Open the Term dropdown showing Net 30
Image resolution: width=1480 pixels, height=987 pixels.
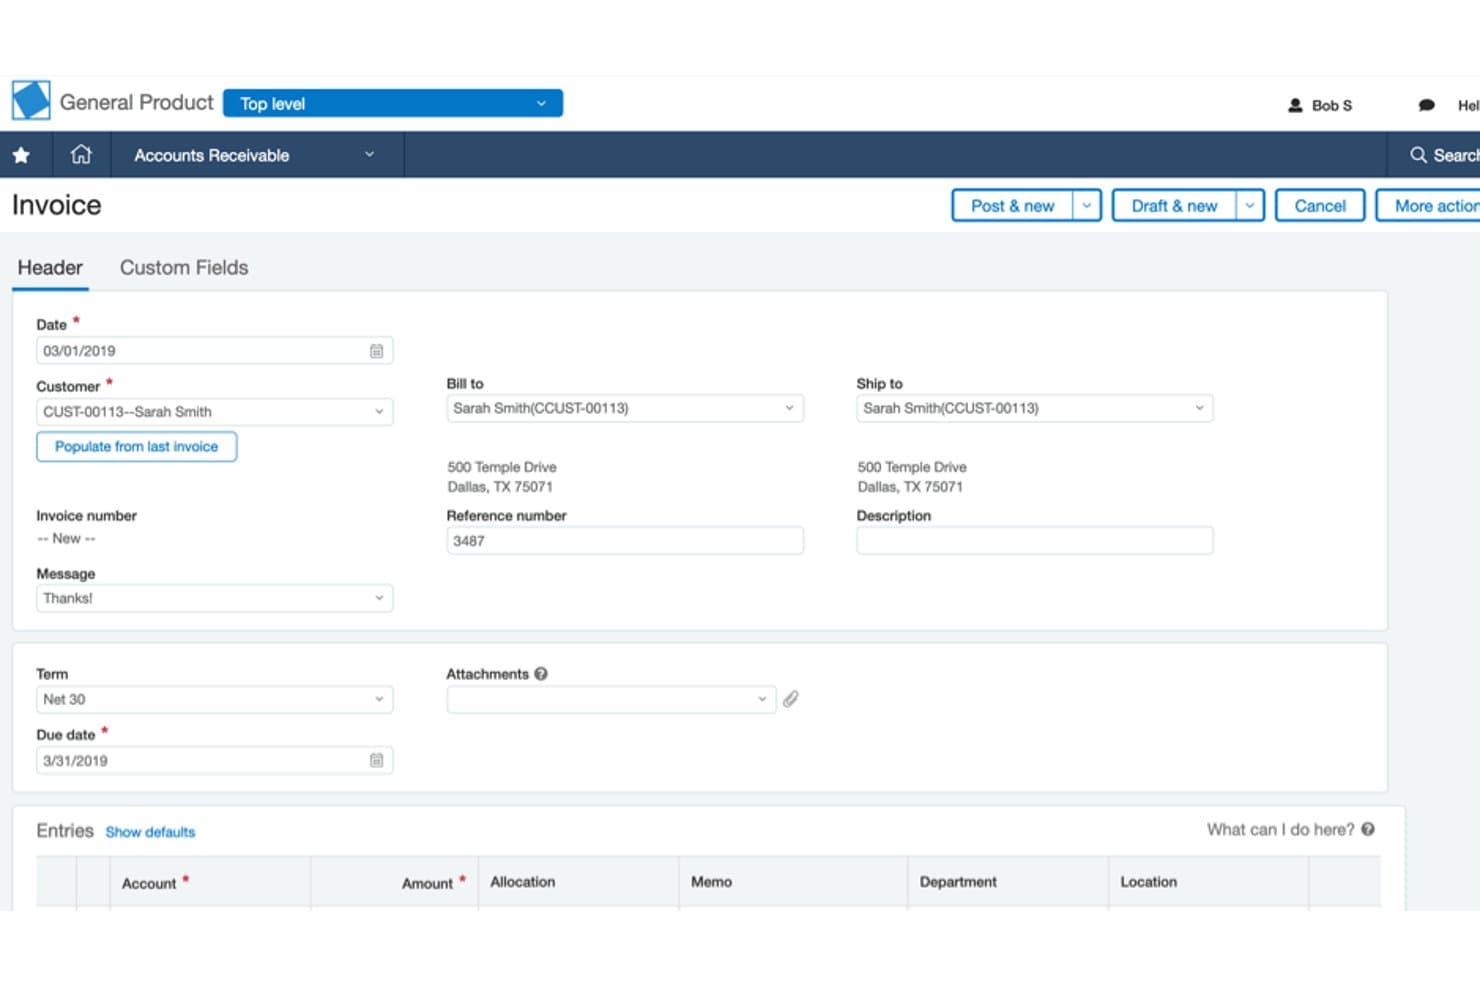click(x=214, y=699)
